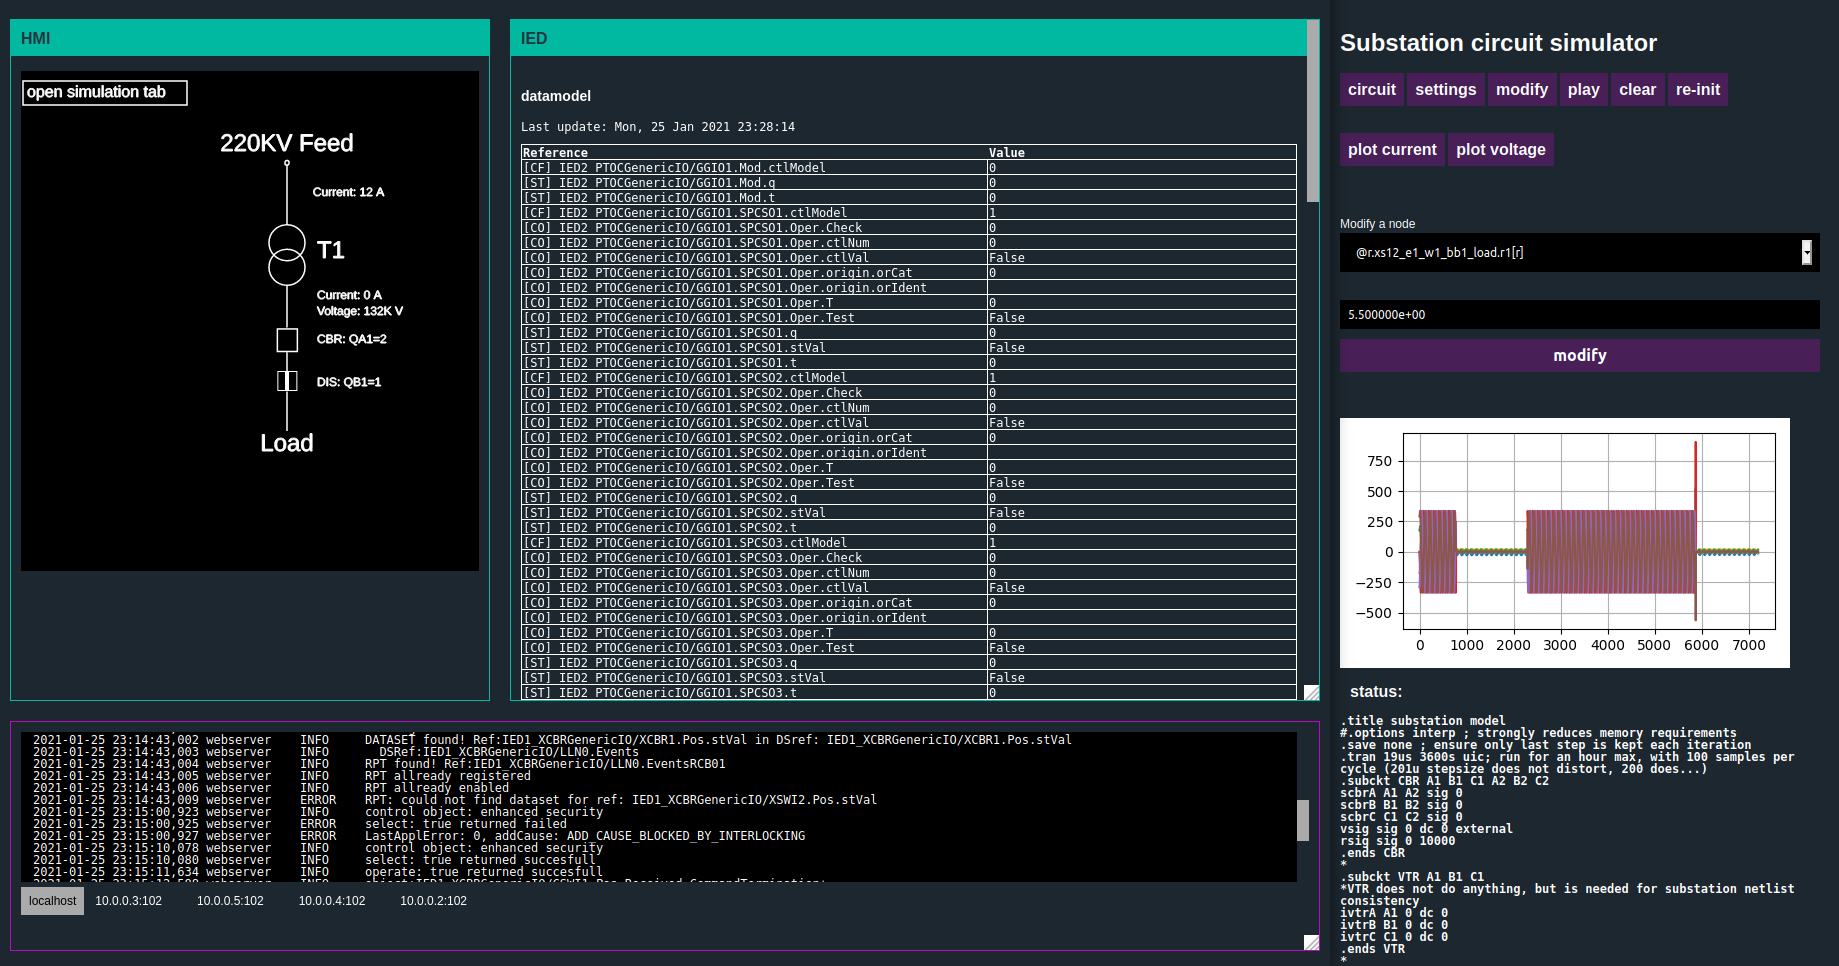1839x966 pixels.
Task: Switch to the 10.0.0.5:102 tab
Action: tap(230, 901)
